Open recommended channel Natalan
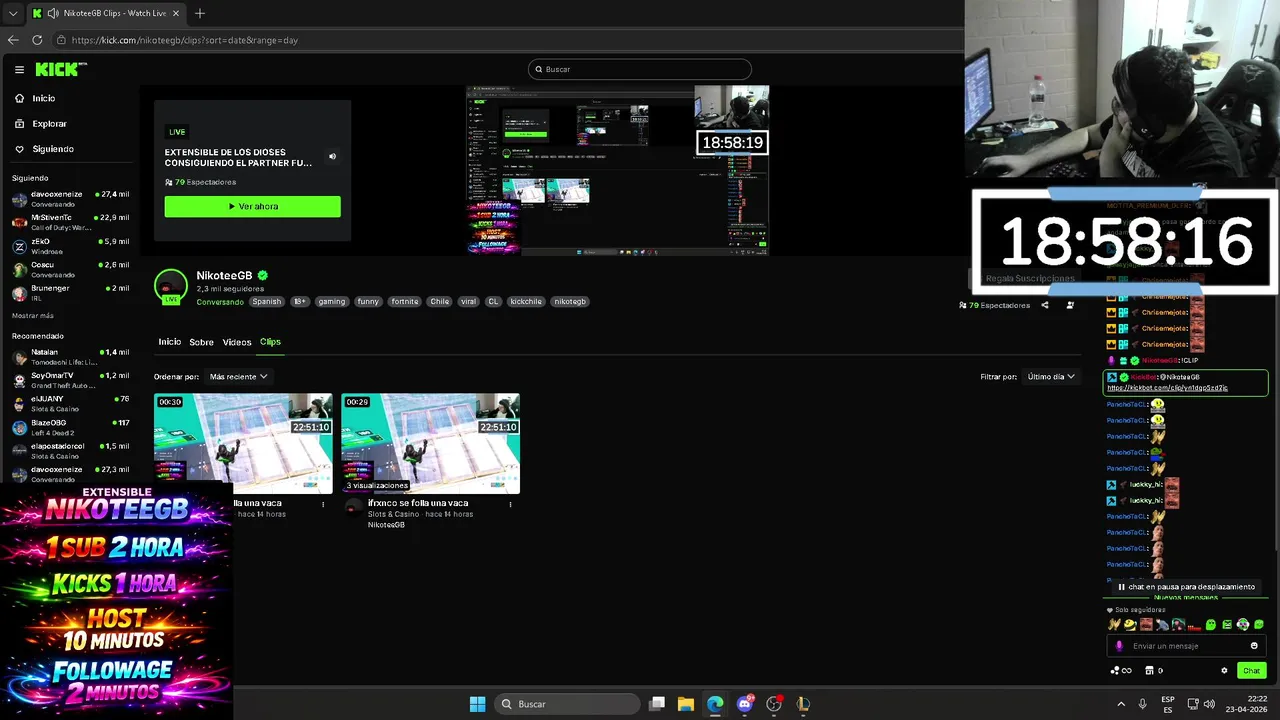Viewport: 1280px width, 720px height. tap(70, 357)
